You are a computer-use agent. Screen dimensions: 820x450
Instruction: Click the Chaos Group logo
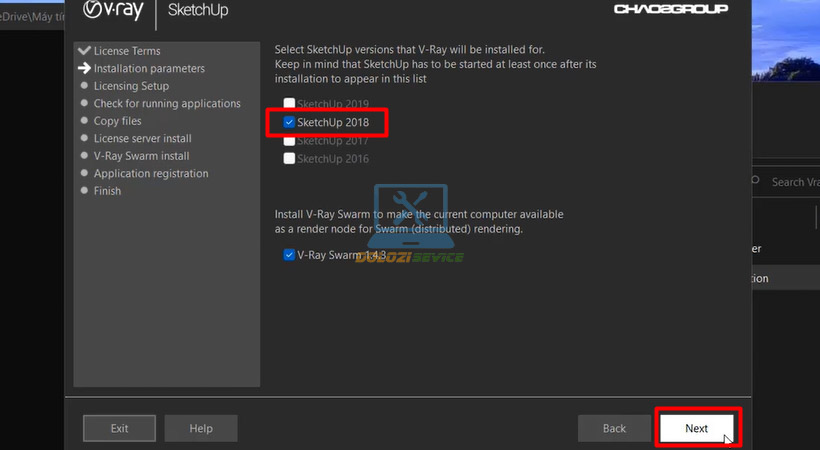[671, 10]
